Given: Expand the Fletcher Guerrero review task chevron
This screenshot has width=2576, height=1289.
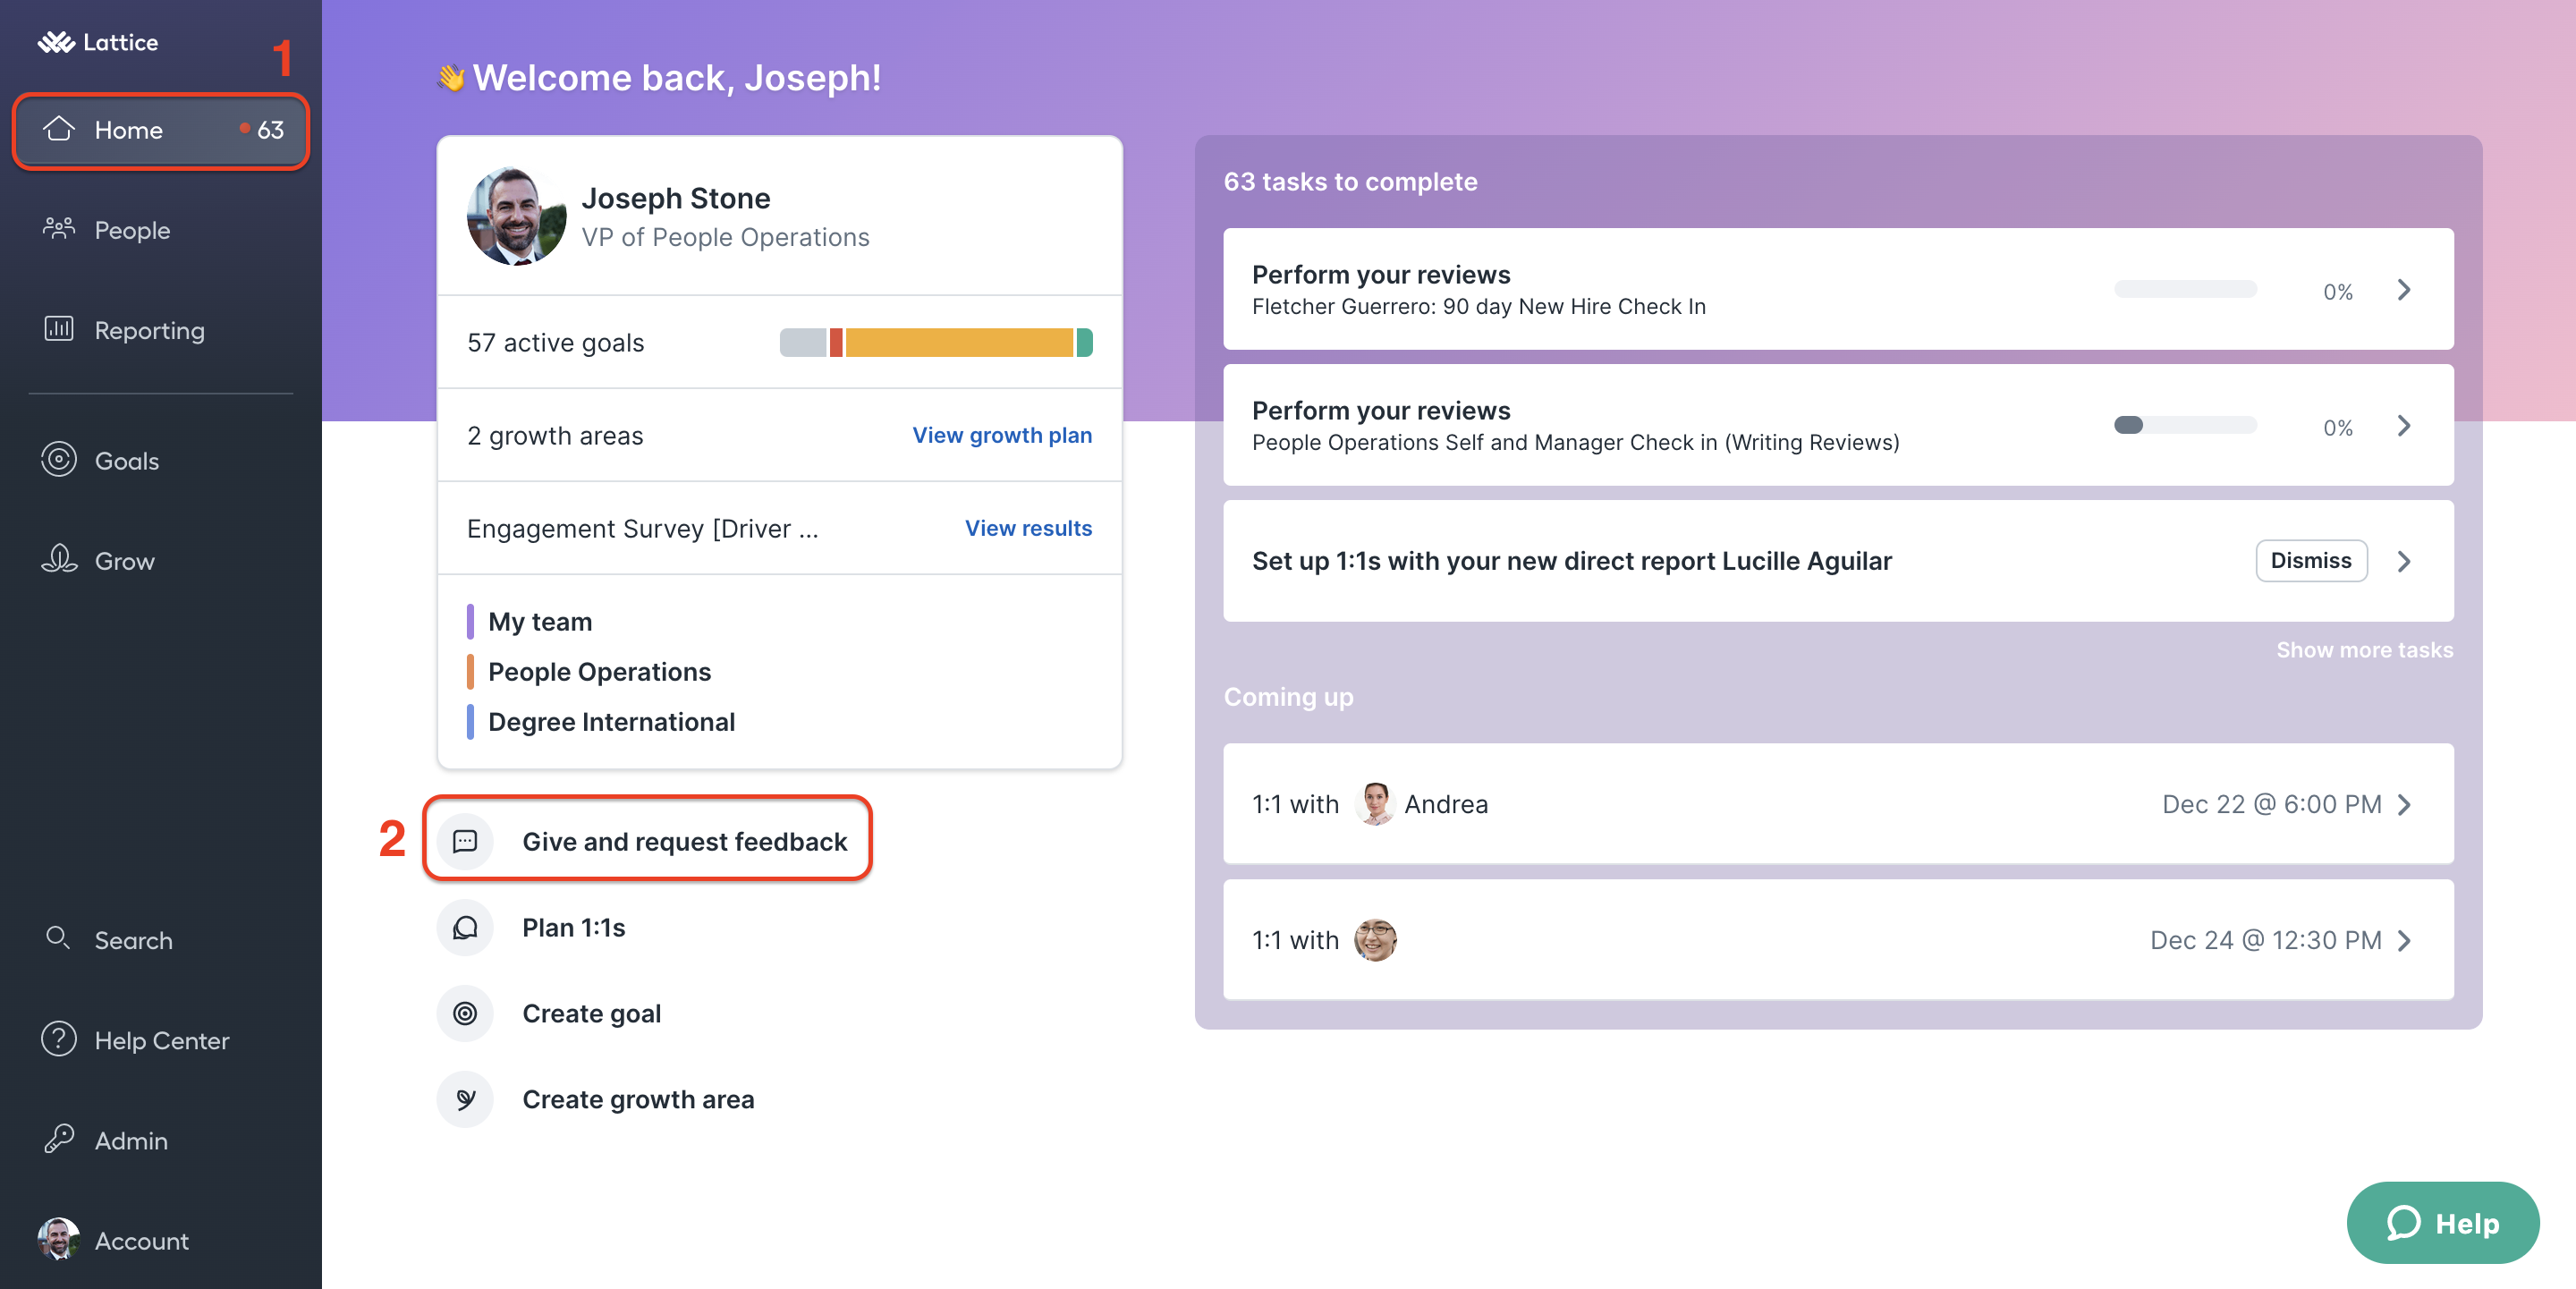Looking at the screenshot, I should point(2404,290).
